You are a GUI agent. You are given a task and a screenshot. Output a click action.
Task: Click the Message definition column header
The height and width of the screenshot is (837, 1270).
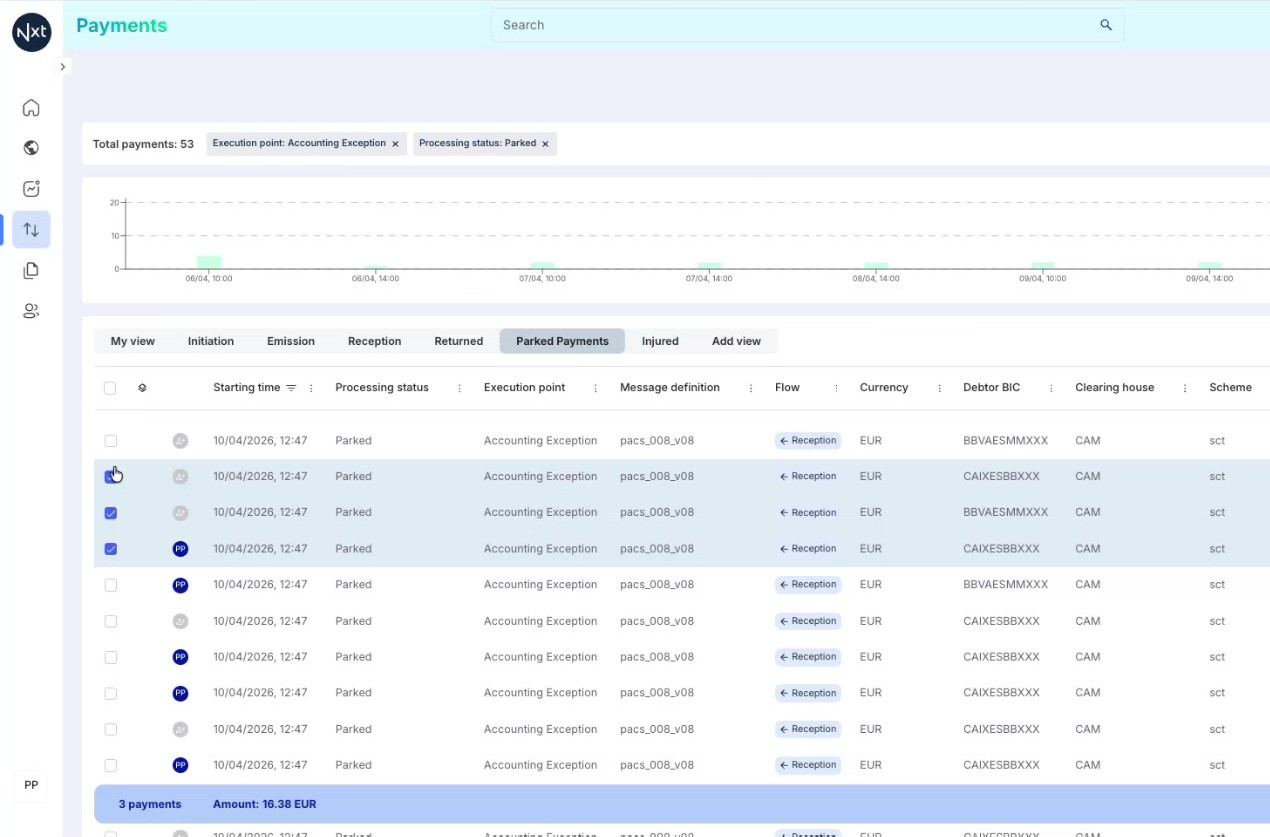[x=670, y=388]
